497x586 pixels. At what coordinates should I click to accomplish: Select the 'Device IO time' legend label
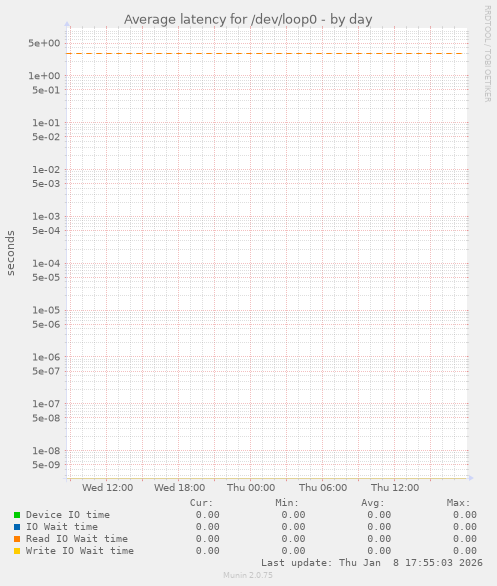68,515
